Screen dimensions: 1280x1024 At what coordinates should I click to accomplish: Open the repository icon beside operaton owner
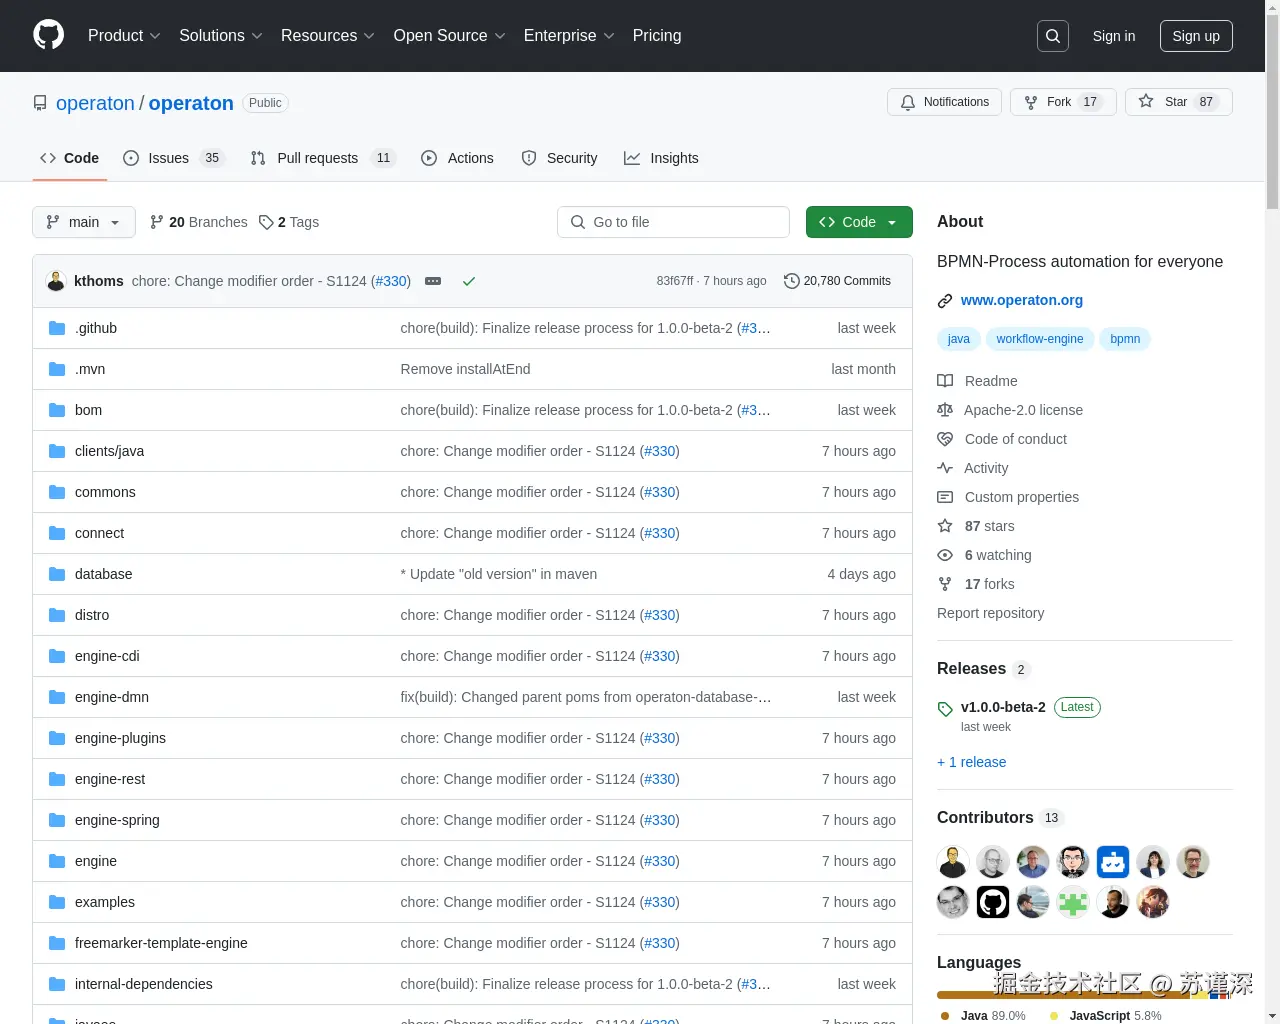(40, 103)
